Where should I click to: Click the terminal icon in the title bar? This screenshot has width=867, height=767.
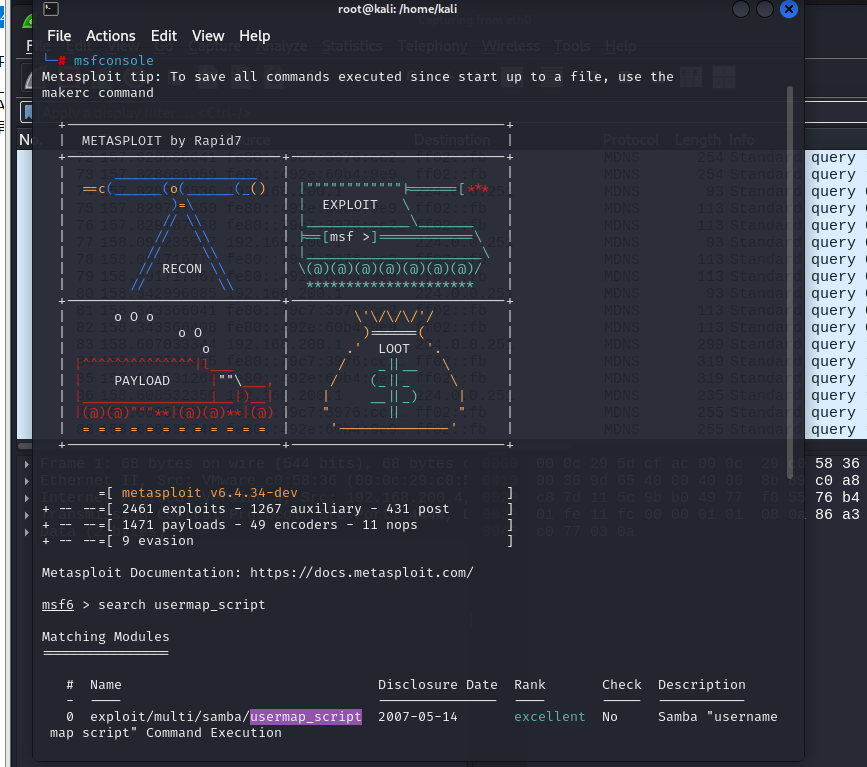click(51, 9)
